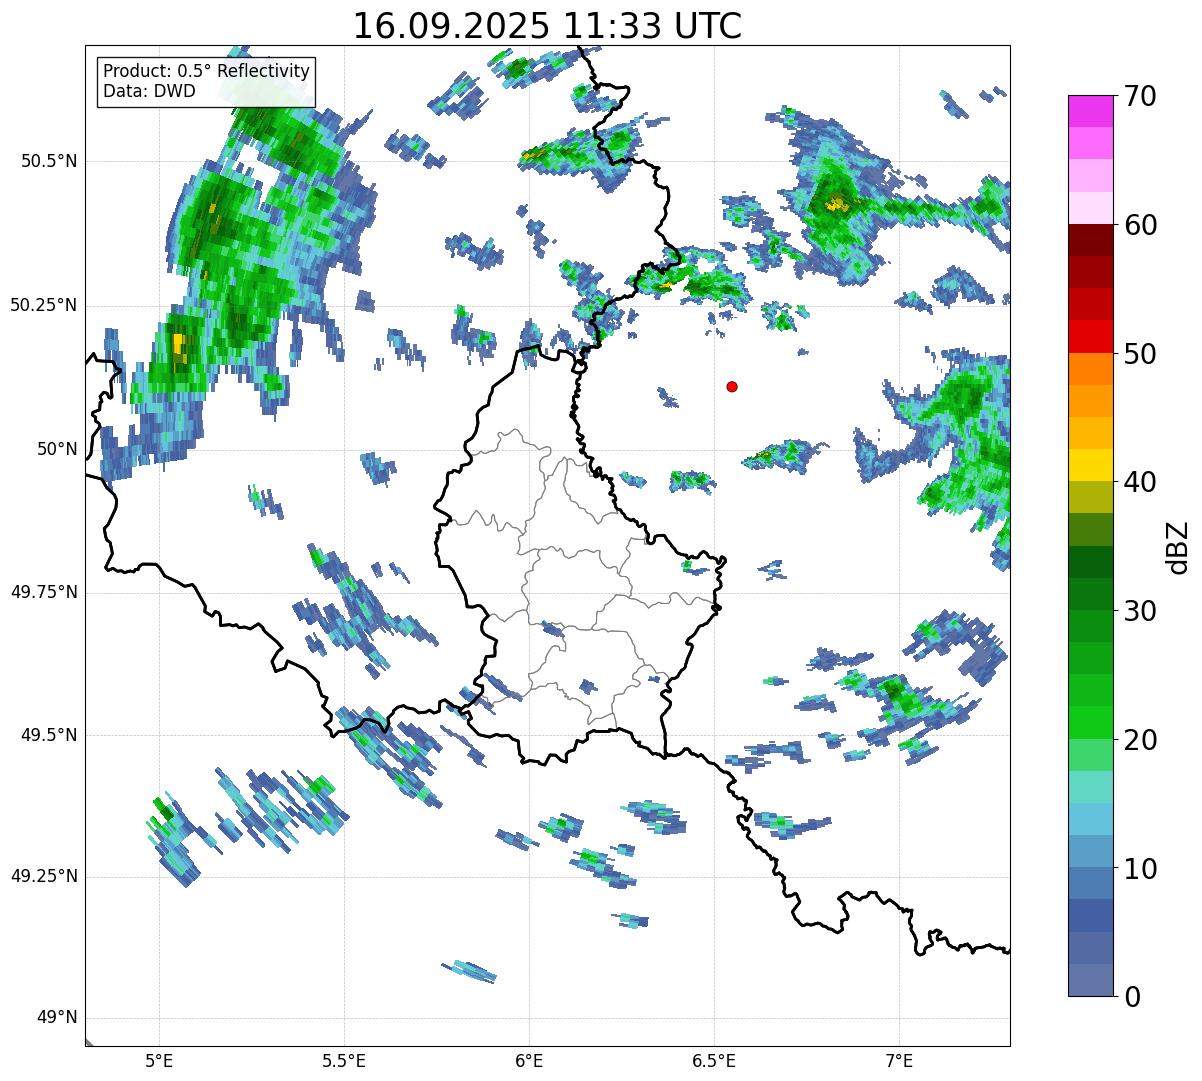Click the latitude label '50.5°N'
The width and height of the screenshot is (1202, 1081).
click(x=49, y=161)
